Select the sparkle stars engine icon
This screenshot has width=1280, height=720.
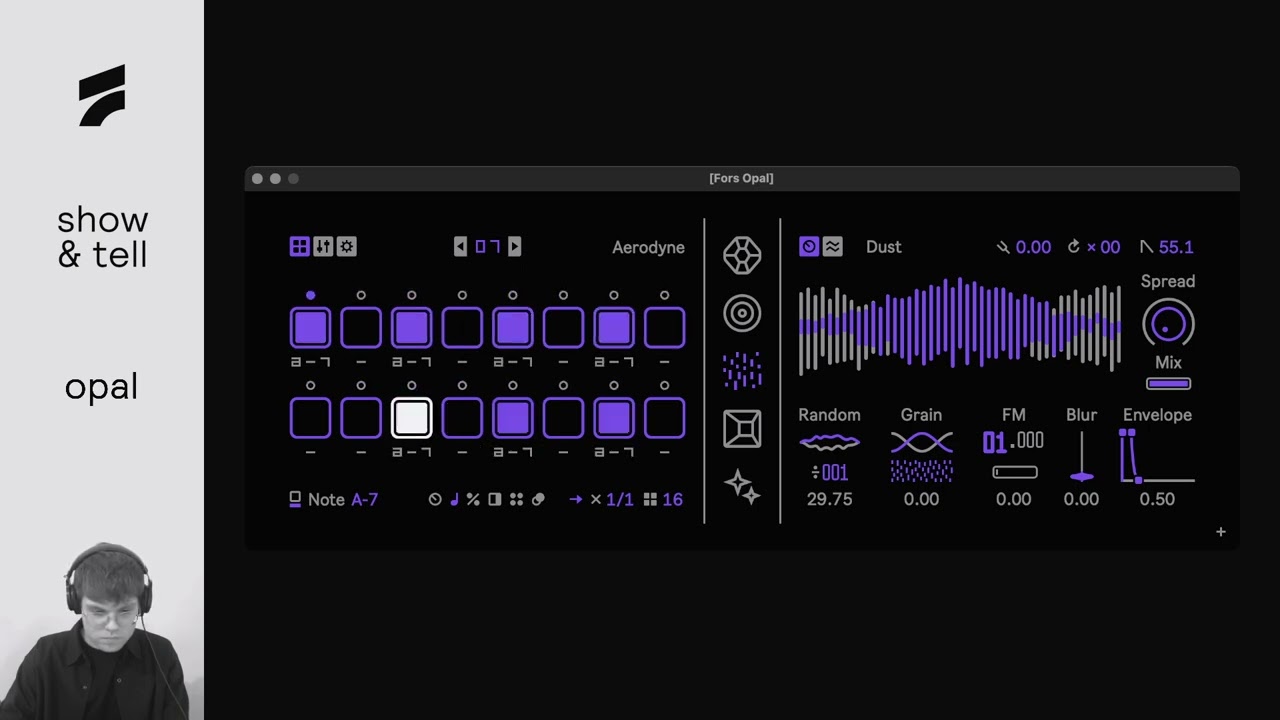(x=742, y=487)
